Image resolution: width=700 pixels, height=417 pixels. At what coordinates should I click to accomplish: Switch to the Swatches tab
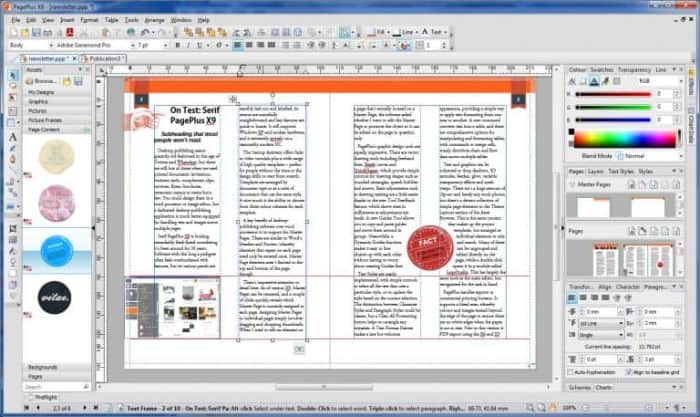tap(601, 70)
